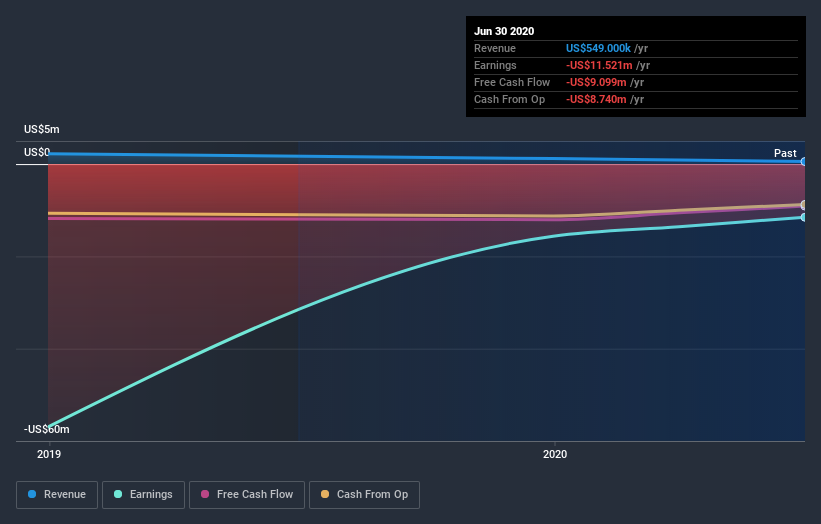This screenshot has height=524, width=821.
Task: Toggle the Earnings legend button
Action: point(143,495)
